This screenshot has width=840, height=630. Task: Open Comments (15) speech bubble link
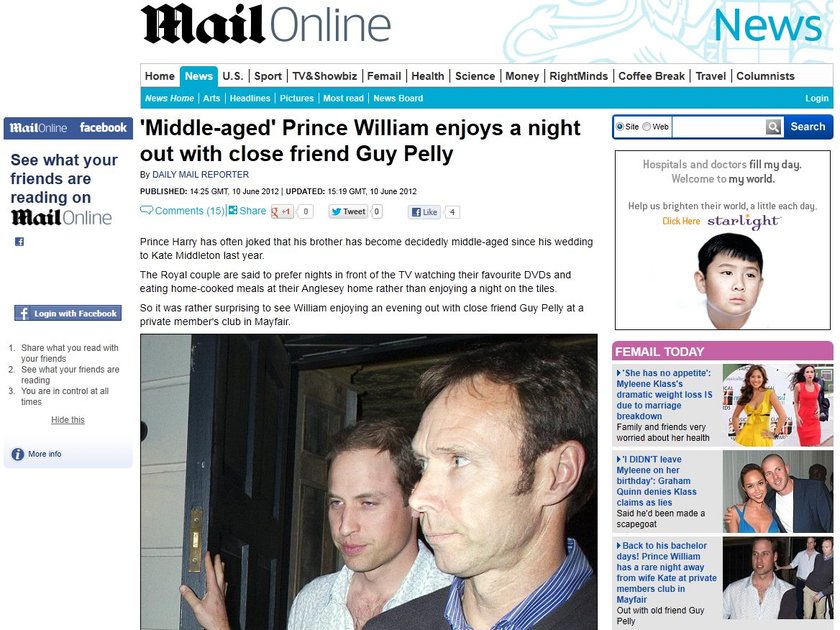coord(182,211)
